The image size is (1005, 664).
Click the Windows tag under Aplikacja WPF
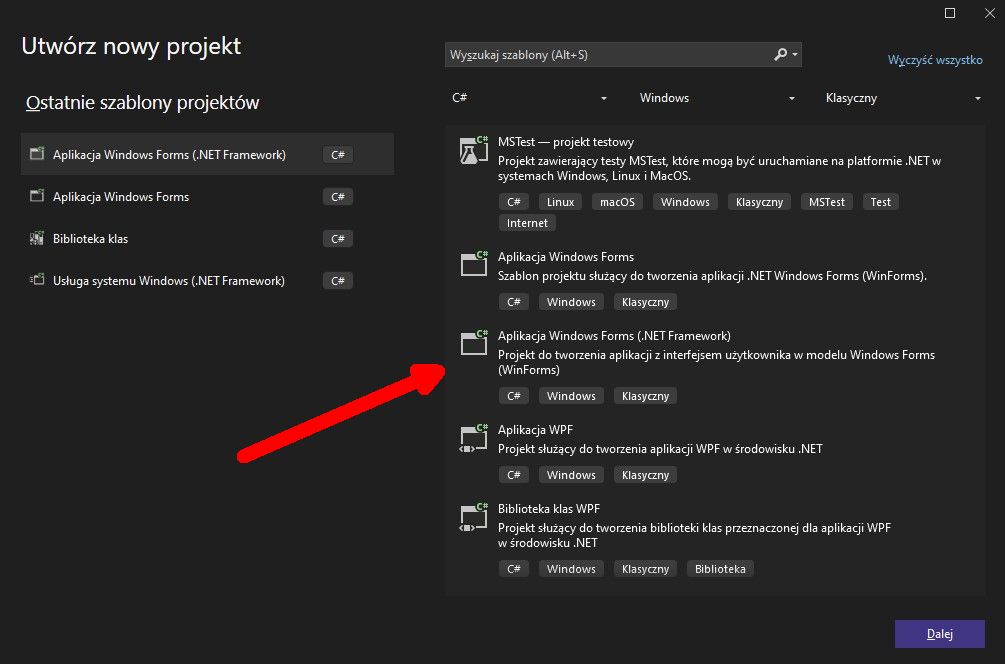(x=571, y=475)
